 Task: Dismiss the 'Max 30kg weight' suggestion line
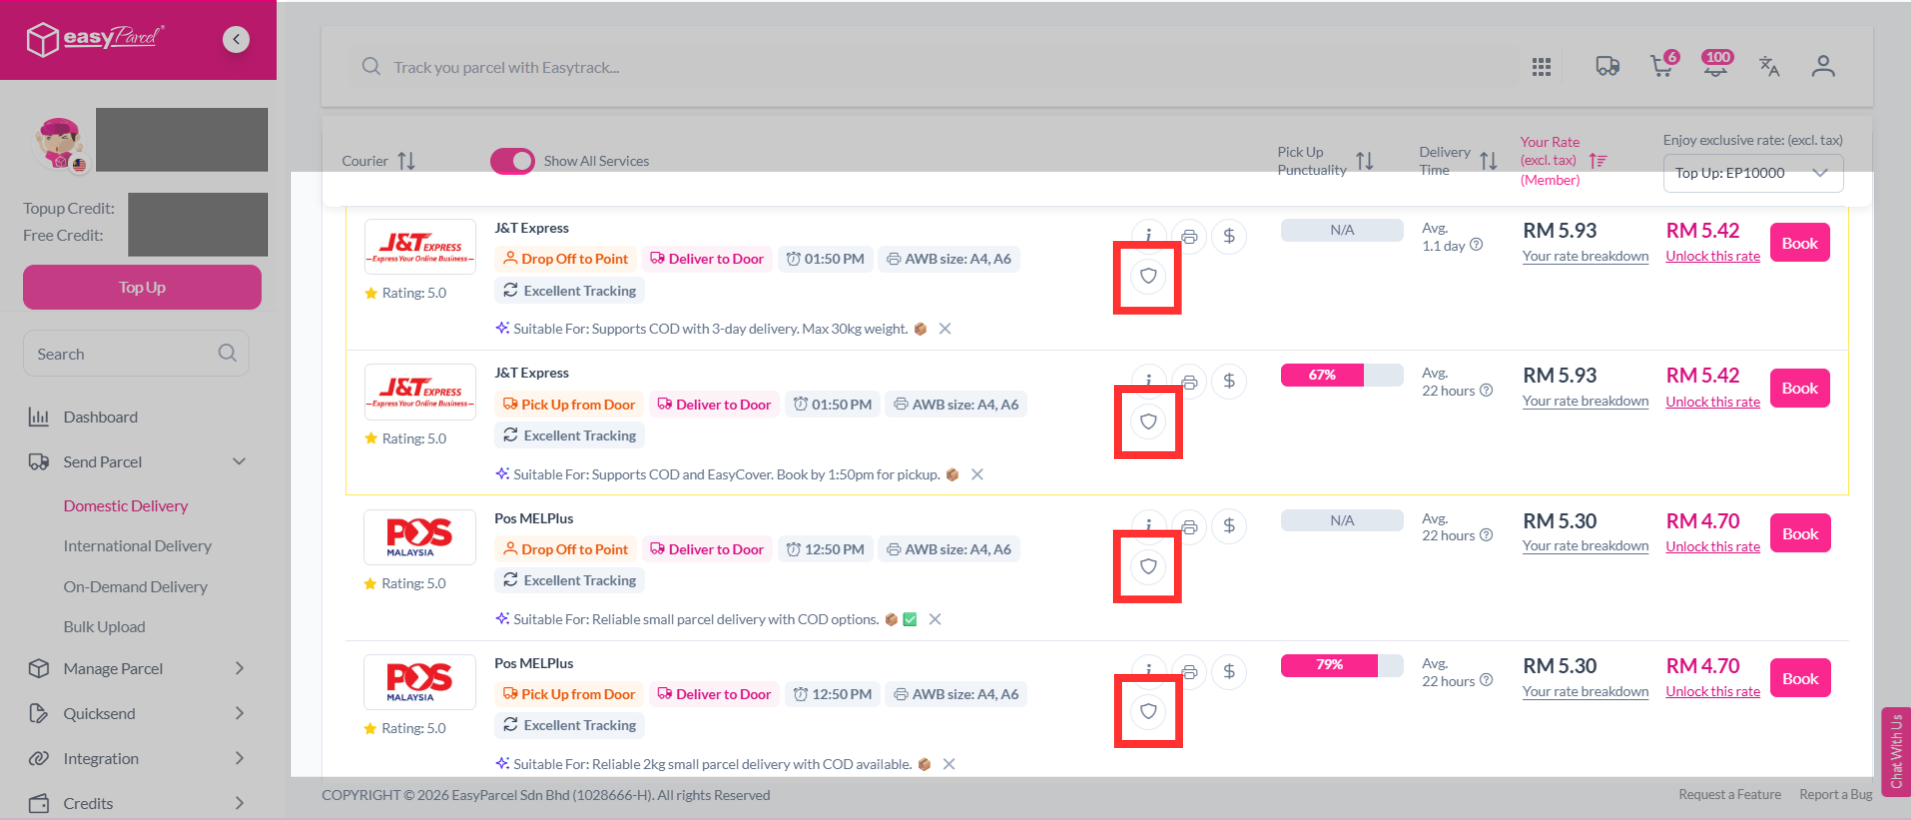tap(944, 329)
